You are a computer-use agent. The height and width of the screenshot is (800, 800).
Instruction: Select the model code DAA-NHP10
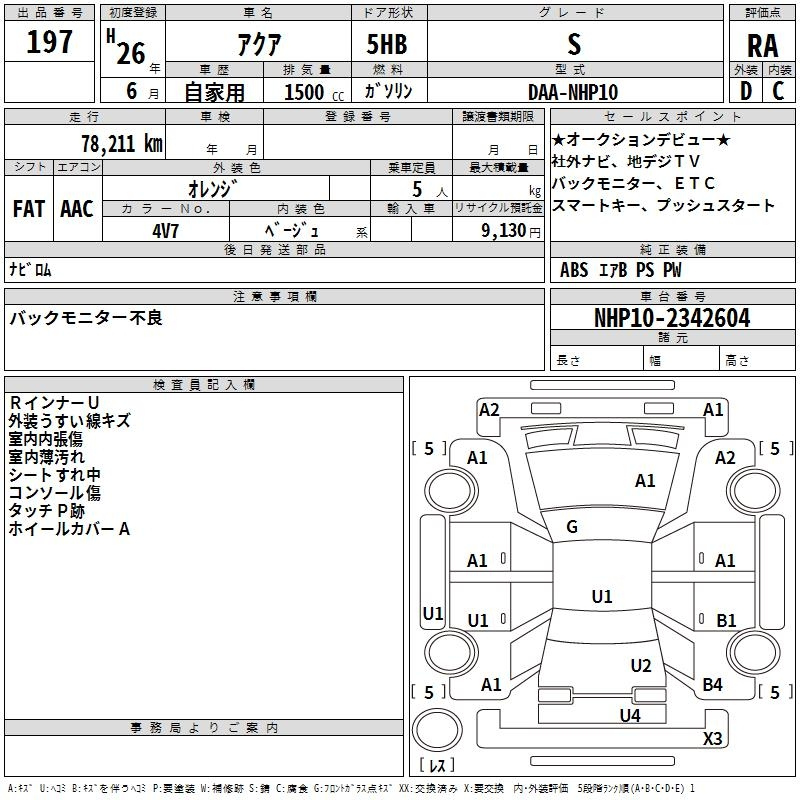[x=573, y=92]
